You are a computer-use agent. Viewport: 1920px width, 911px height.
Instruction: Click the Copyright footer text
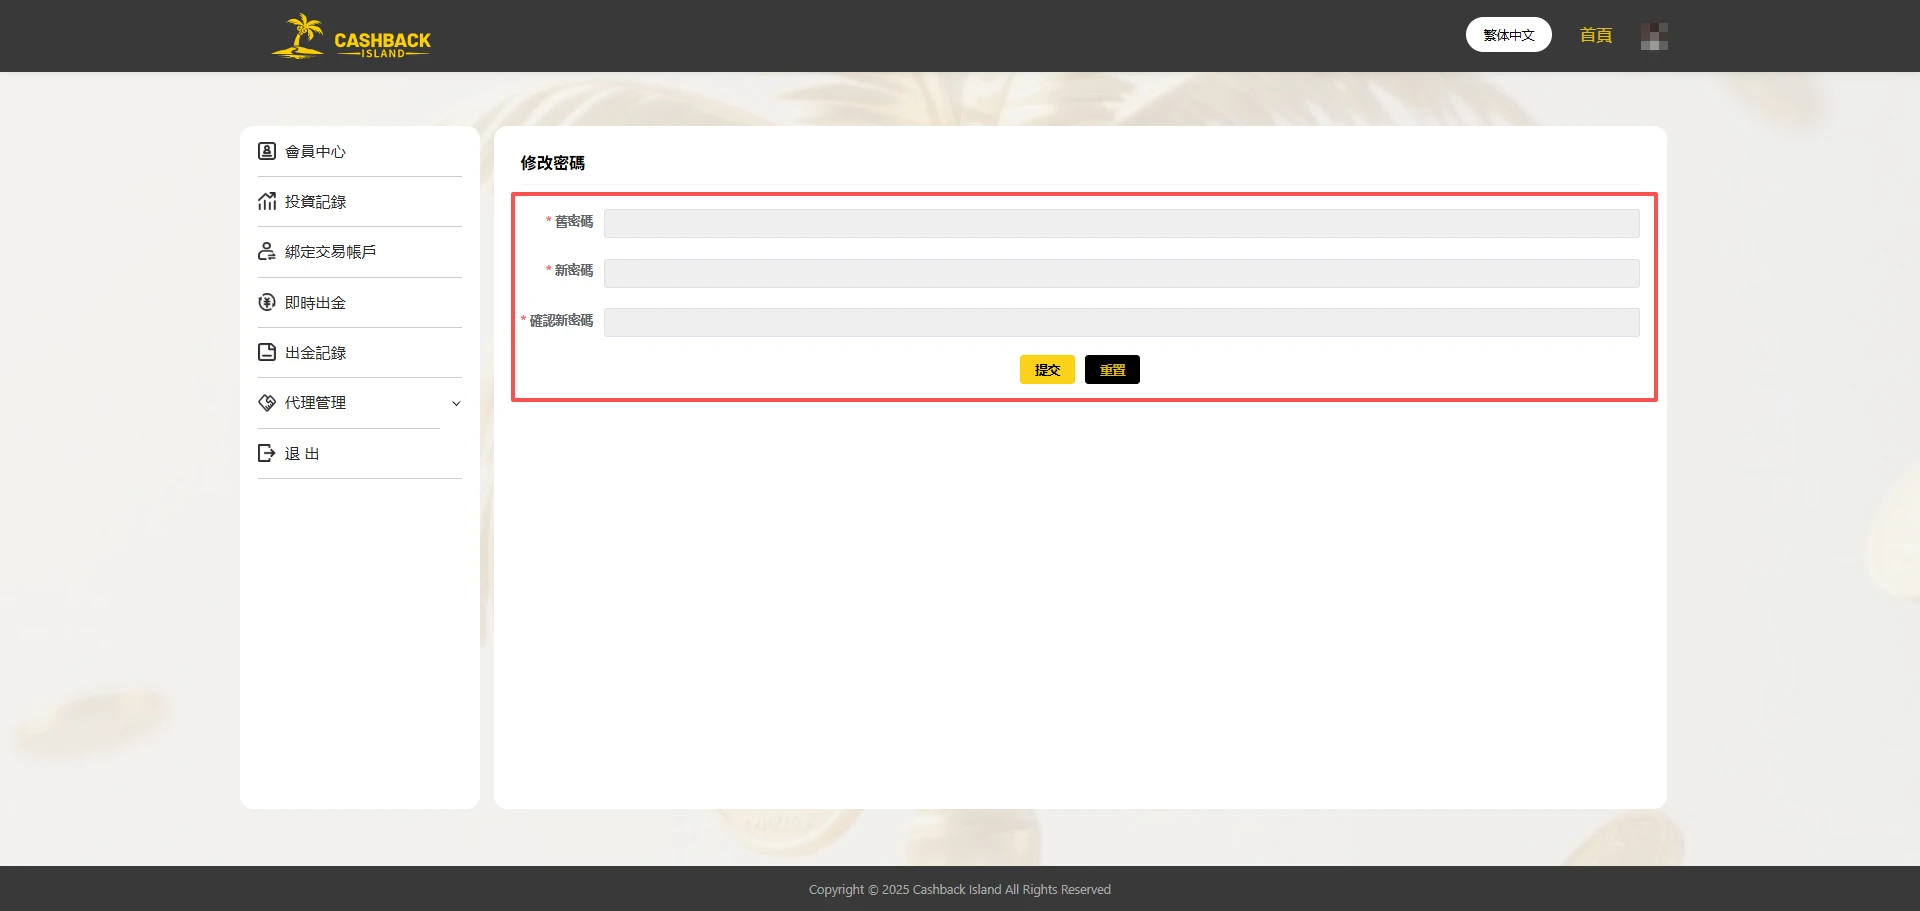tap(959, 888)
